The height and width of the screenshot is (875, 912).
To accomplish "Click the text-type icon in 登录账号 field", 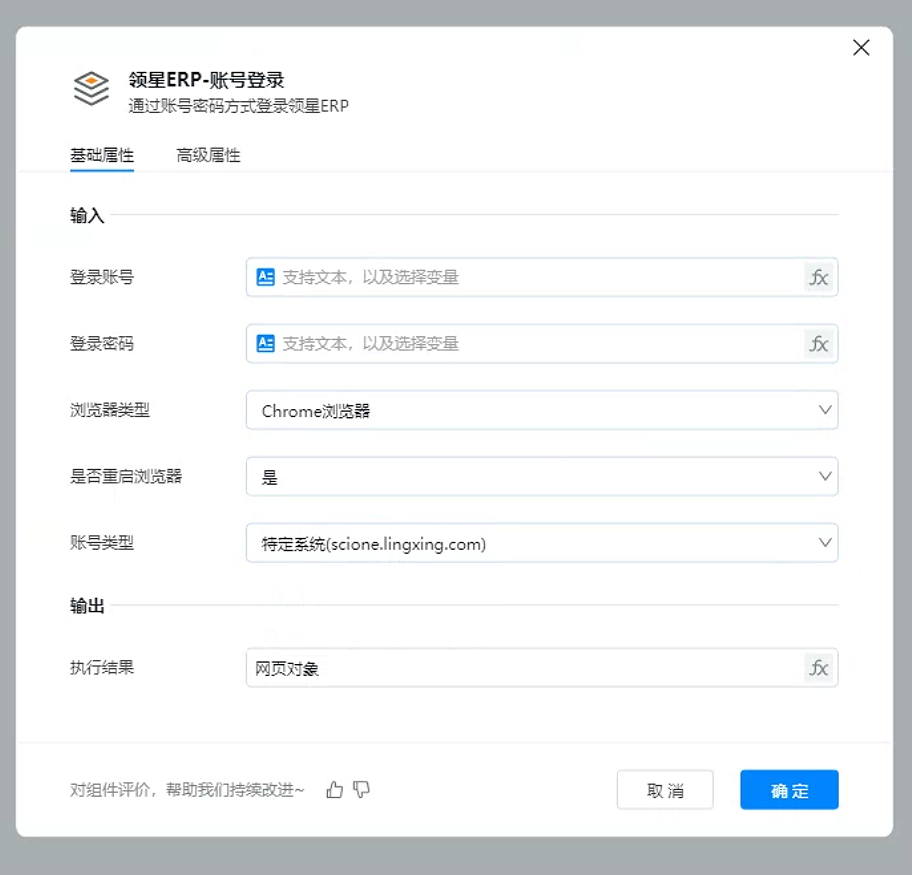I will (x=265, y=277).
